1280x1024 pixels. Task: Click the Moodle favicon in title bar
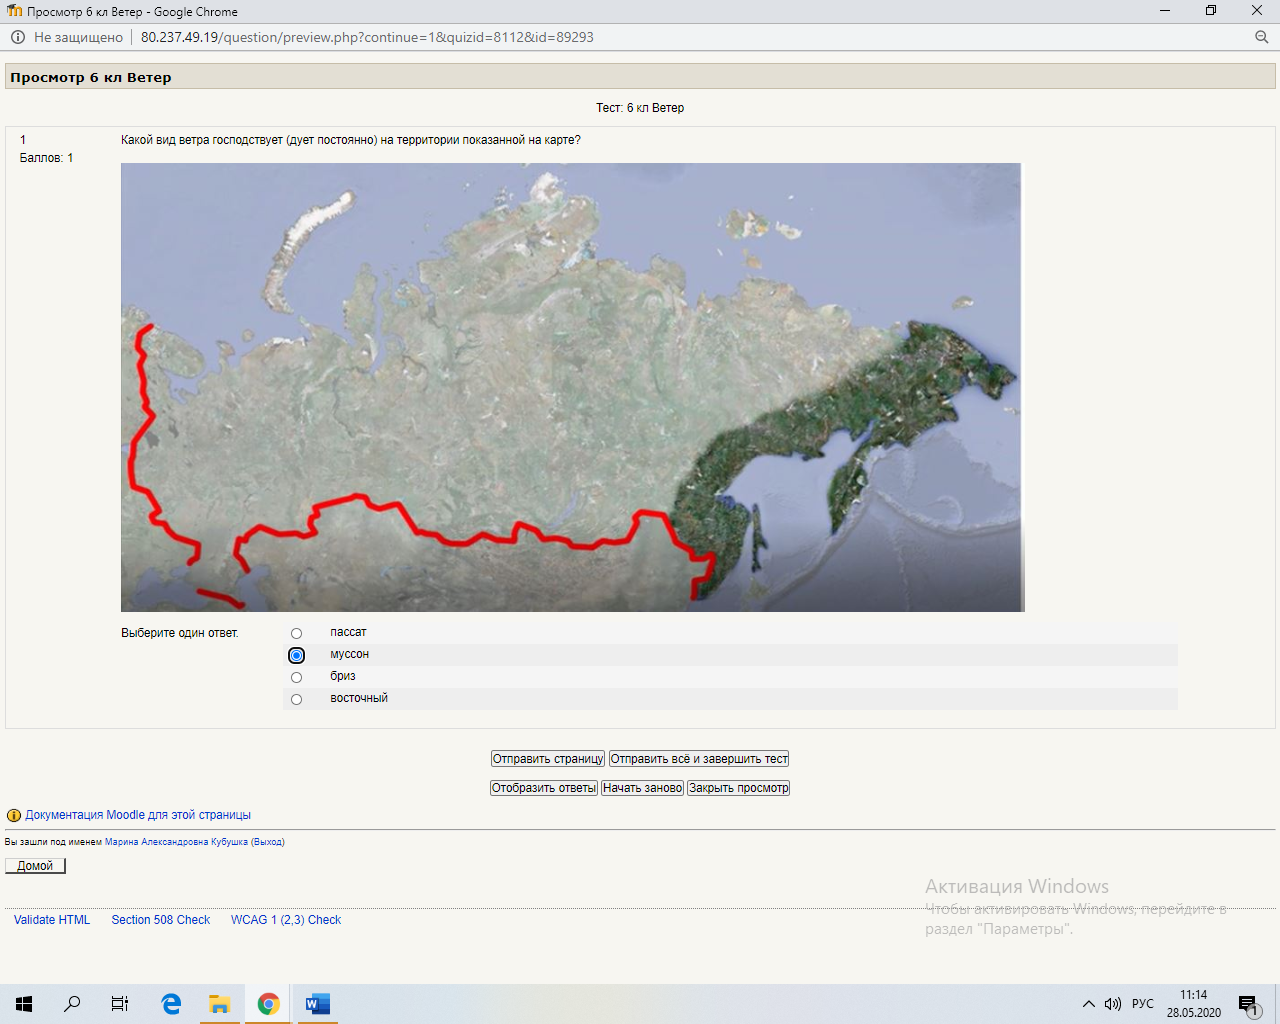click(x=14, y=11)
